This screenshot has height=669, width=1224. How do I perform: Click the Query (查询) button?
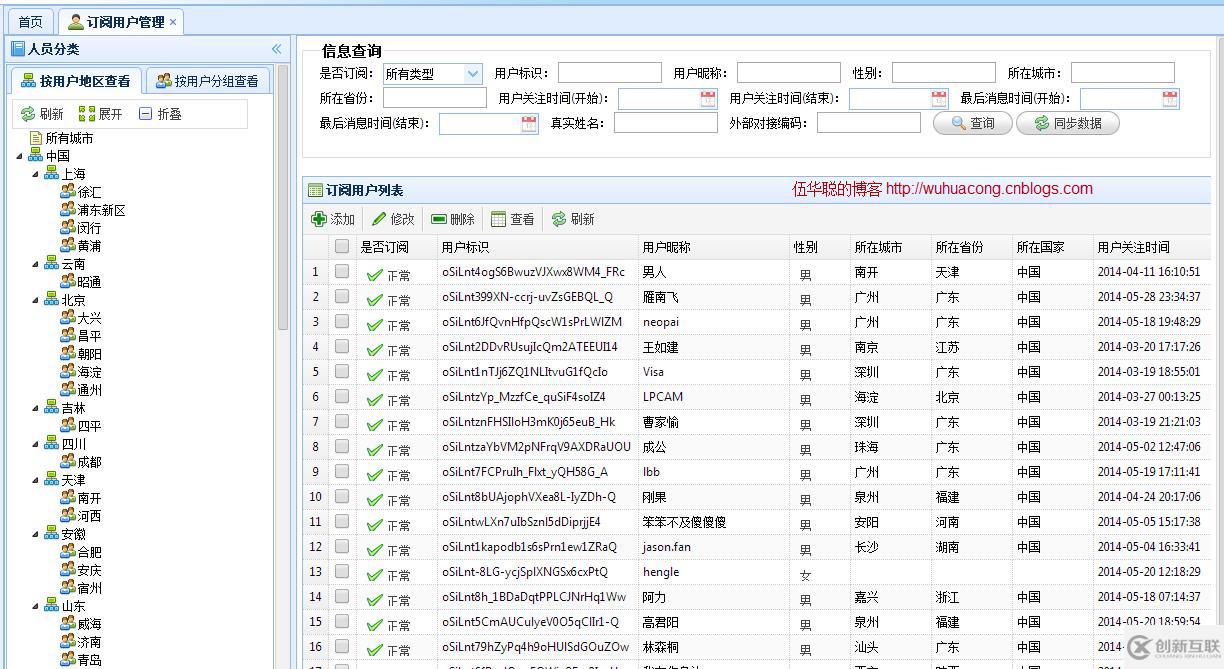click(x=973, y=123)
